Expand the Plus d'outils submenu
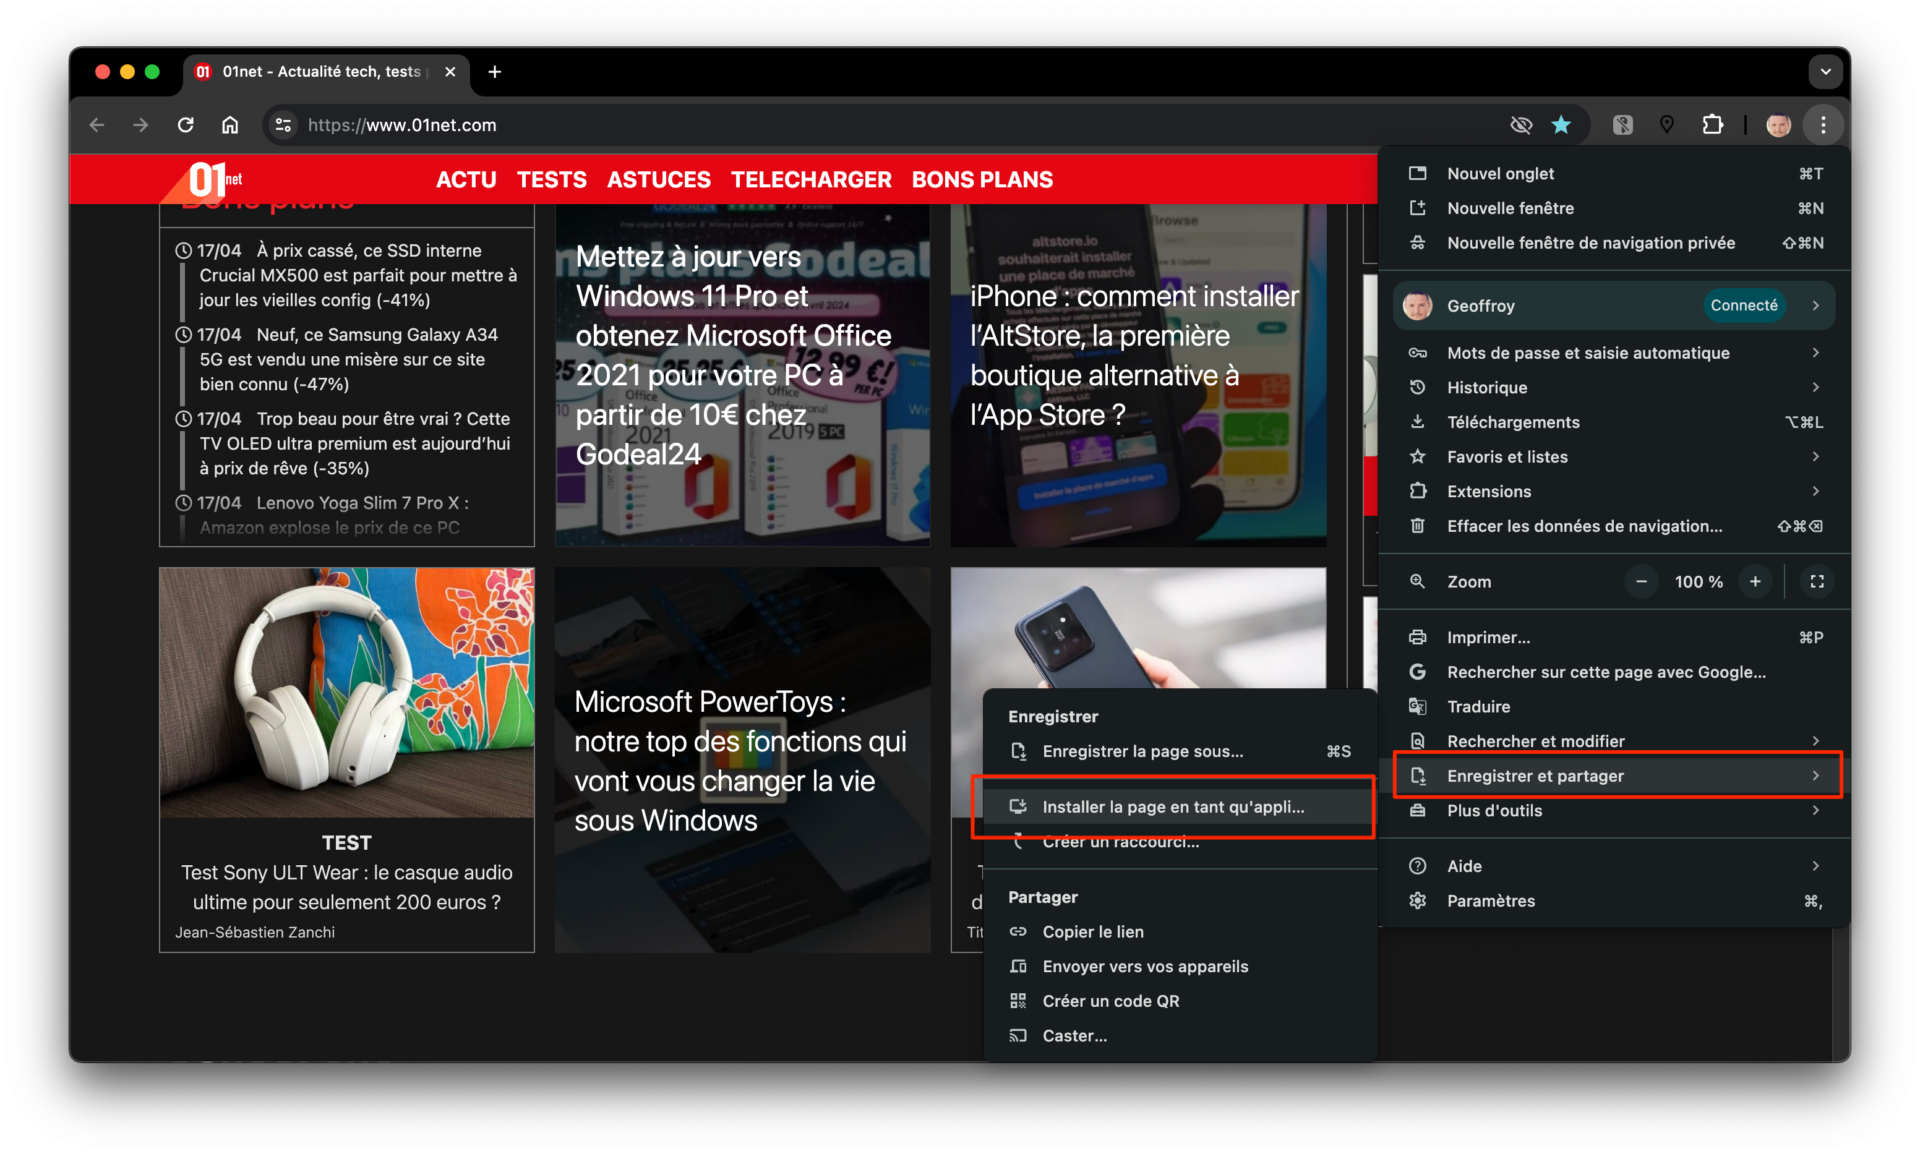1920x1154 pixels. pos(1614,810)
